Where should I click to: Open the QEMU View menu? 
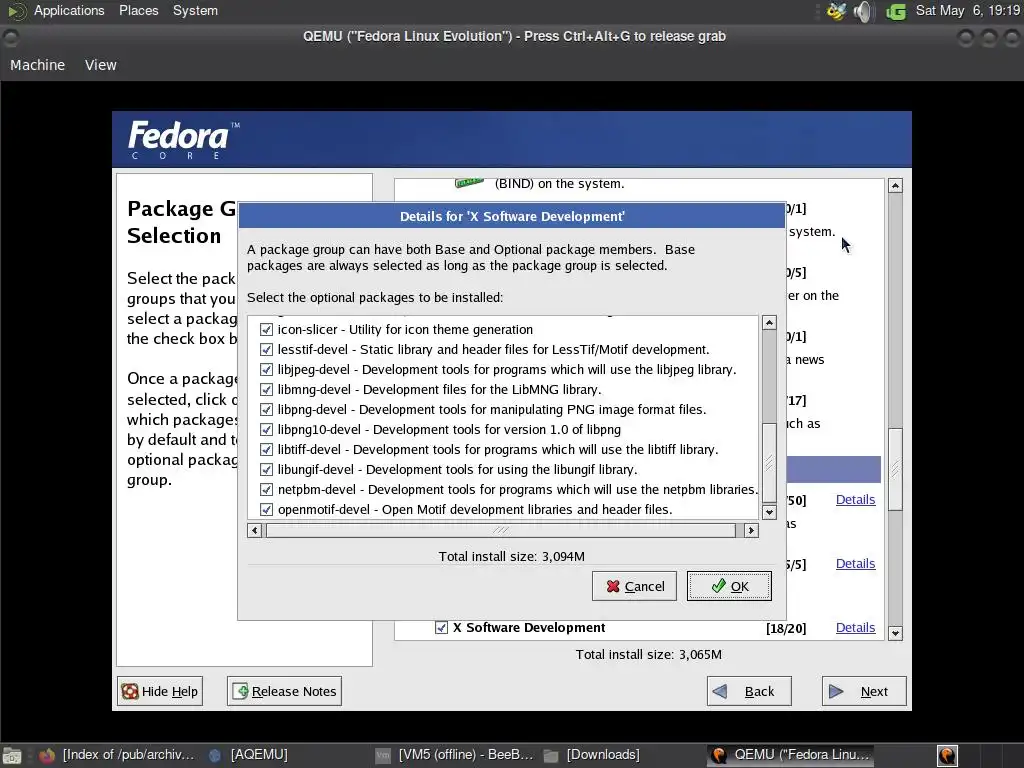101,65
